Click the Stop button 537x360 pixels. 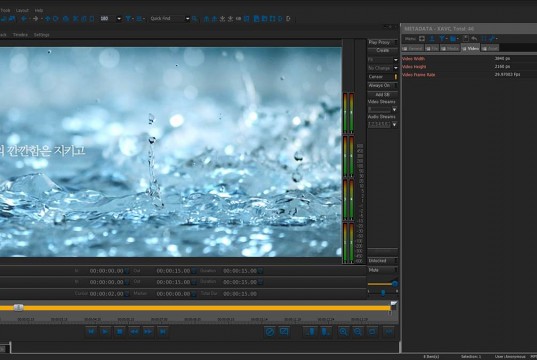[120, 332]
